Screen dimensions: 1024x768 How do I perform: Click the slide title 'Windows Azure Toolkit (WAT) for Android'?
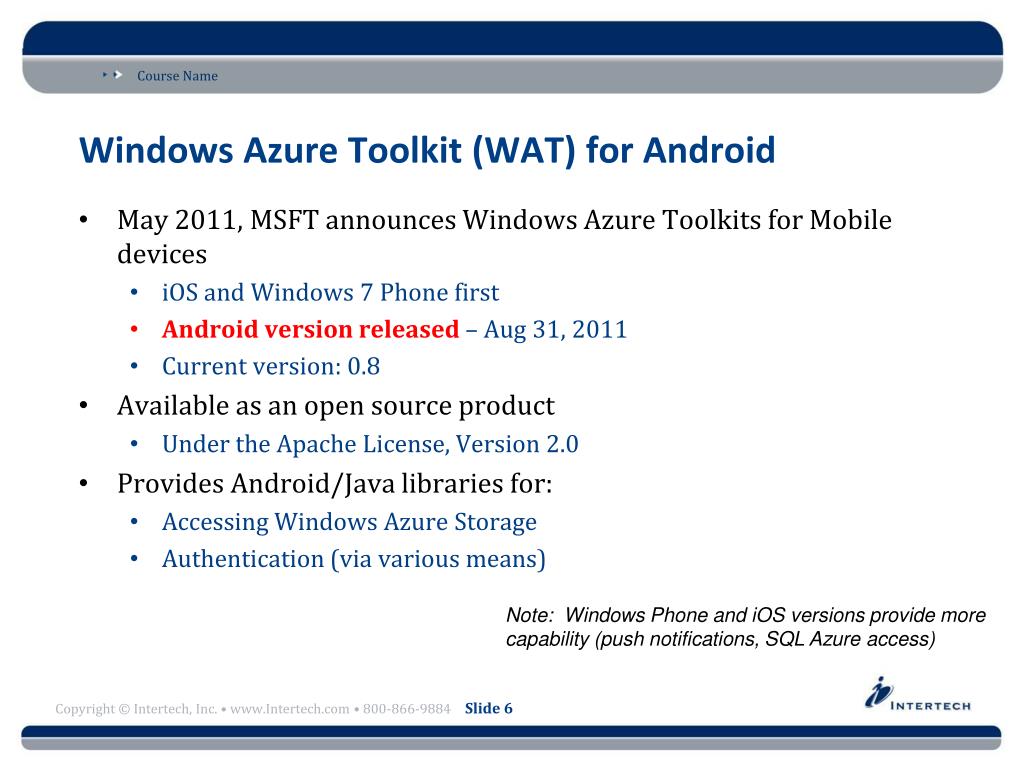coord(427,150)
